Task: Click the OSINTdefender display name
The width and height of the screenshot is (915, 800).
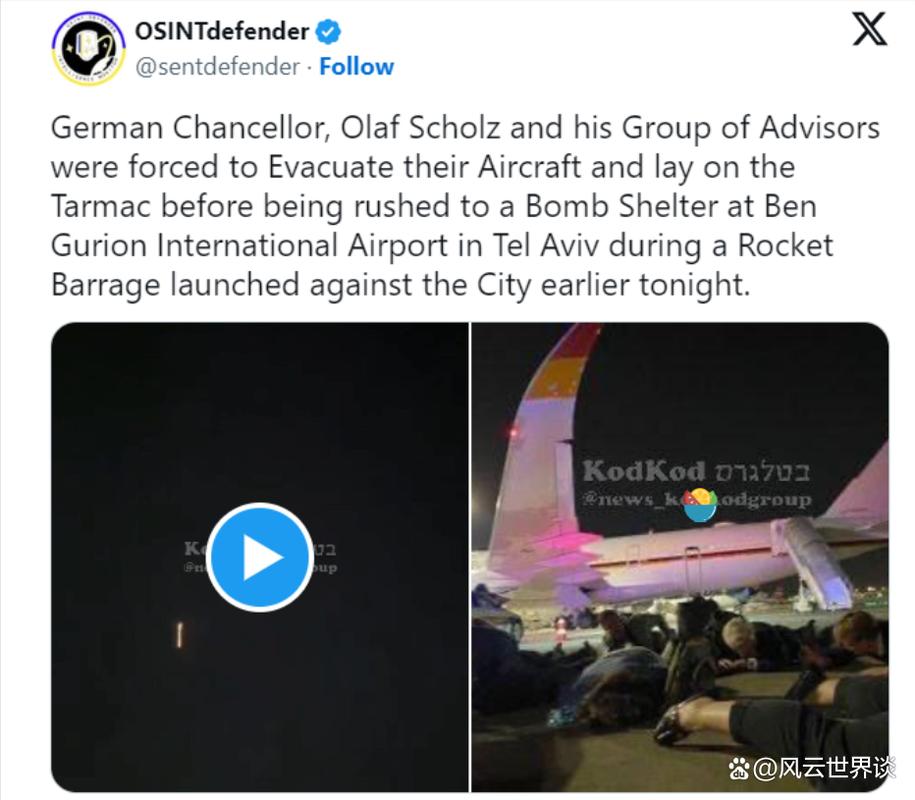Action: click(222, 32)
